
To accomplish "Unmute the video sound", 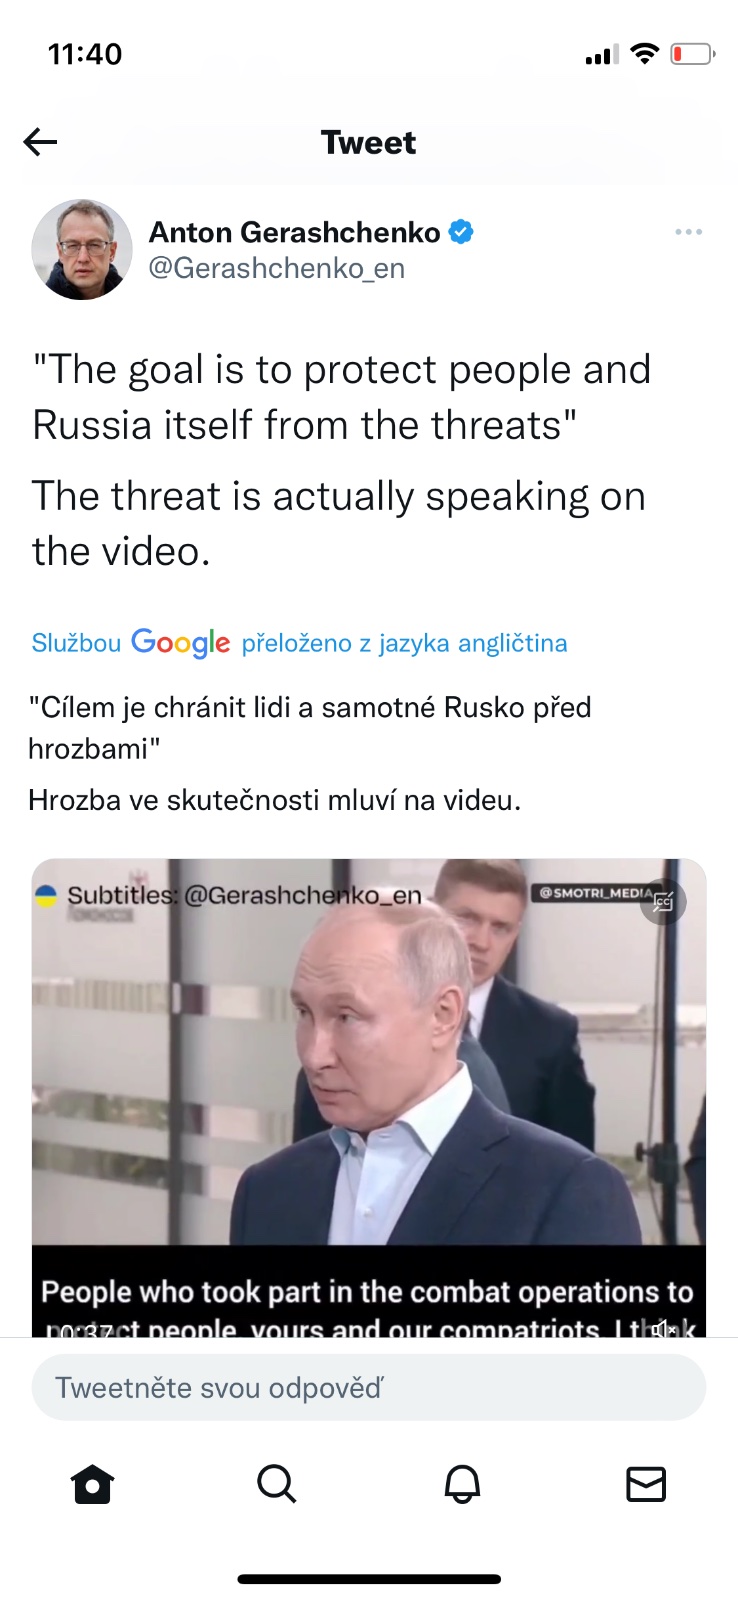I will point(664,1329).
